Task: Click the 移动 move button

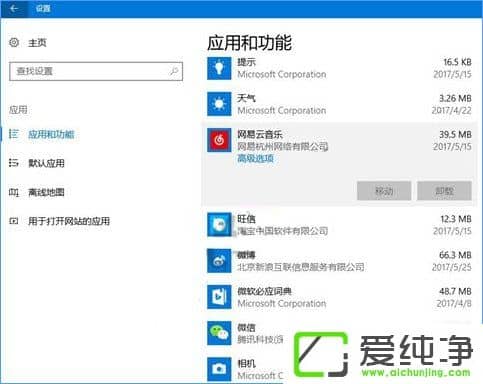Action: point(384,191)
